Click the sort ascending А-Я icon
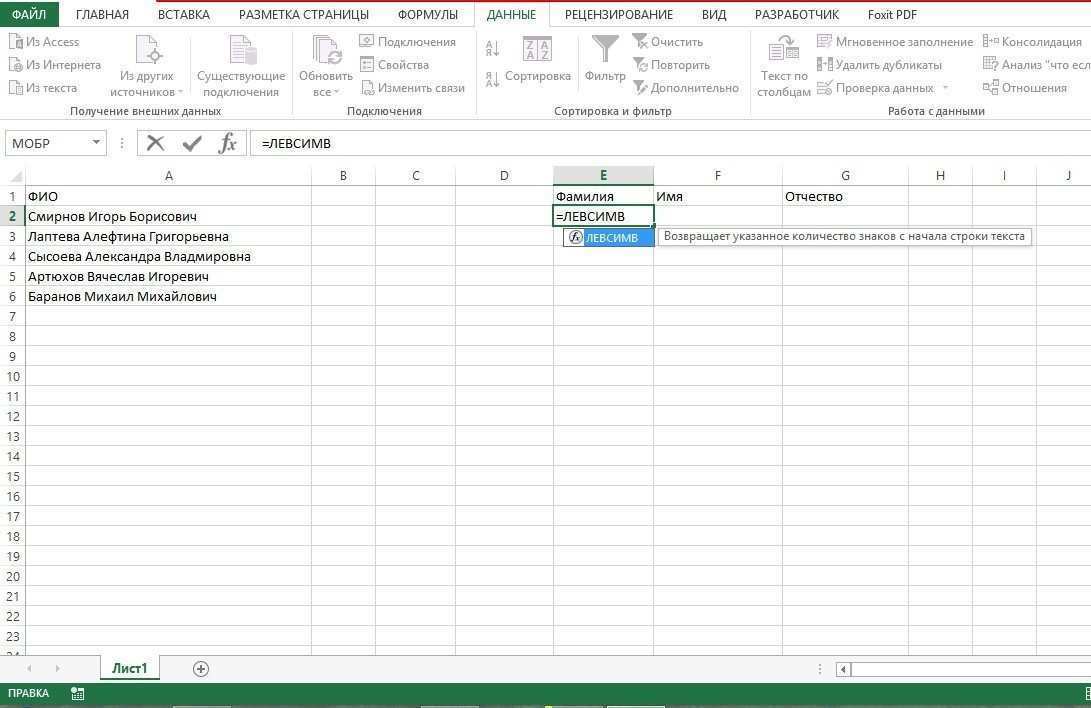The height and width of the screenshot is (708, 1091). tap(490, 48)
